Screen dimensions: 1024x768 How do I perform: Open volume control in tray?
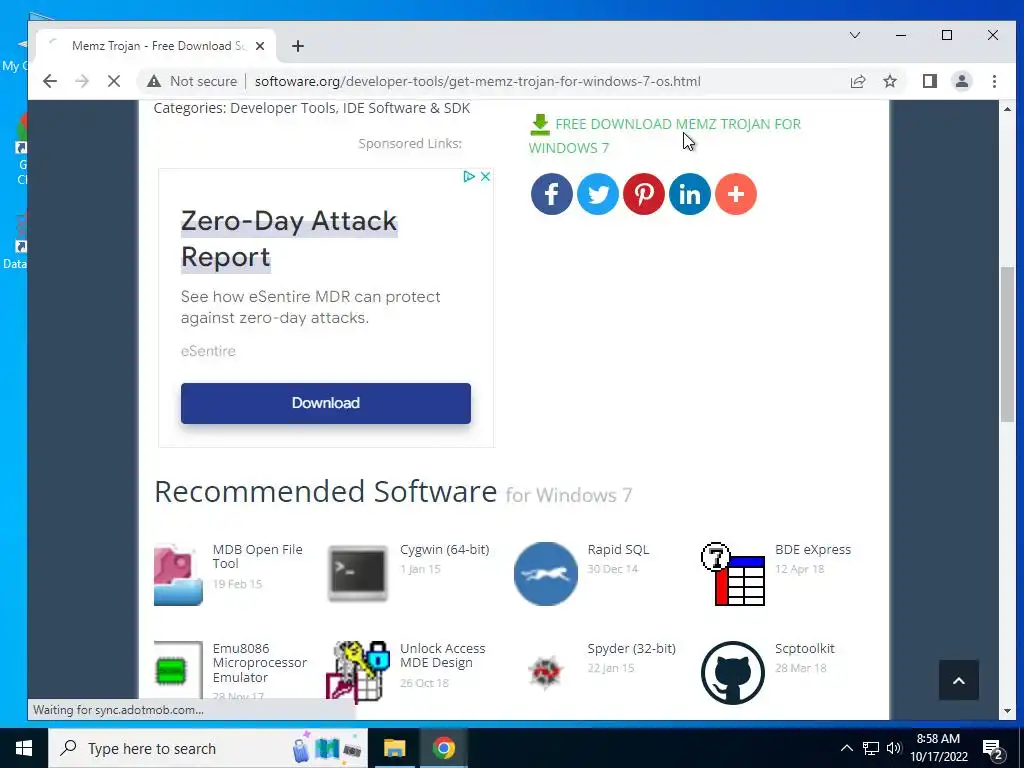[894, 748]
